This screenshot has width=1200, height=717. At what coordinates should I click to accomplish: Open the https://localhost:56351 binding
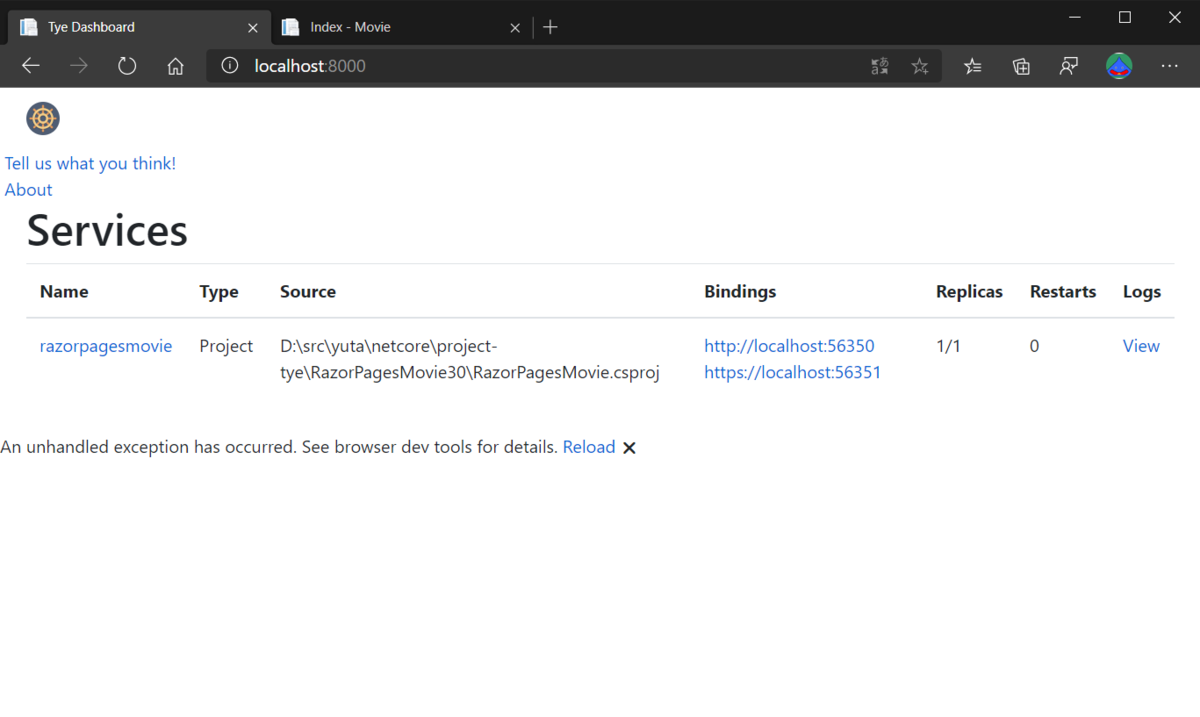point(792,372)
